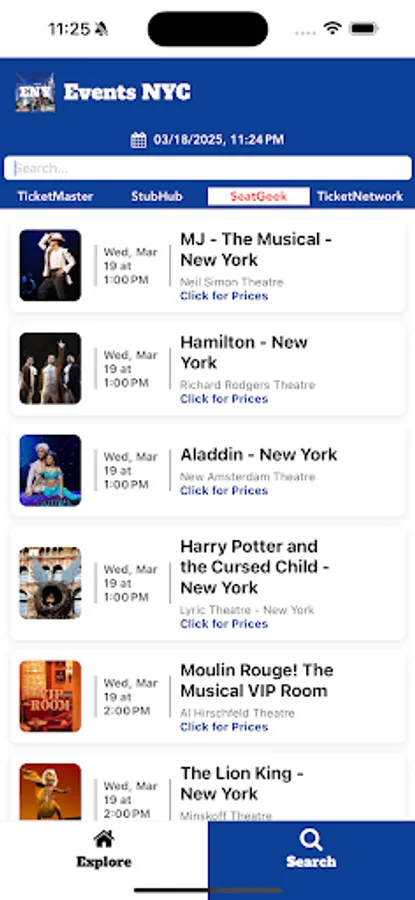This screenshot has height=900, width=415.
Task: Open The Lion King thumbnail
Action: [x=50, y=792]
